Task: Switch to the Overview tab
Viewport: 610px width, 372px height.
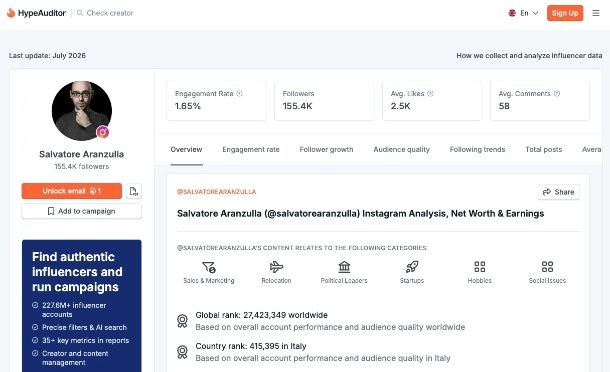Action: [x=186, y=149]
